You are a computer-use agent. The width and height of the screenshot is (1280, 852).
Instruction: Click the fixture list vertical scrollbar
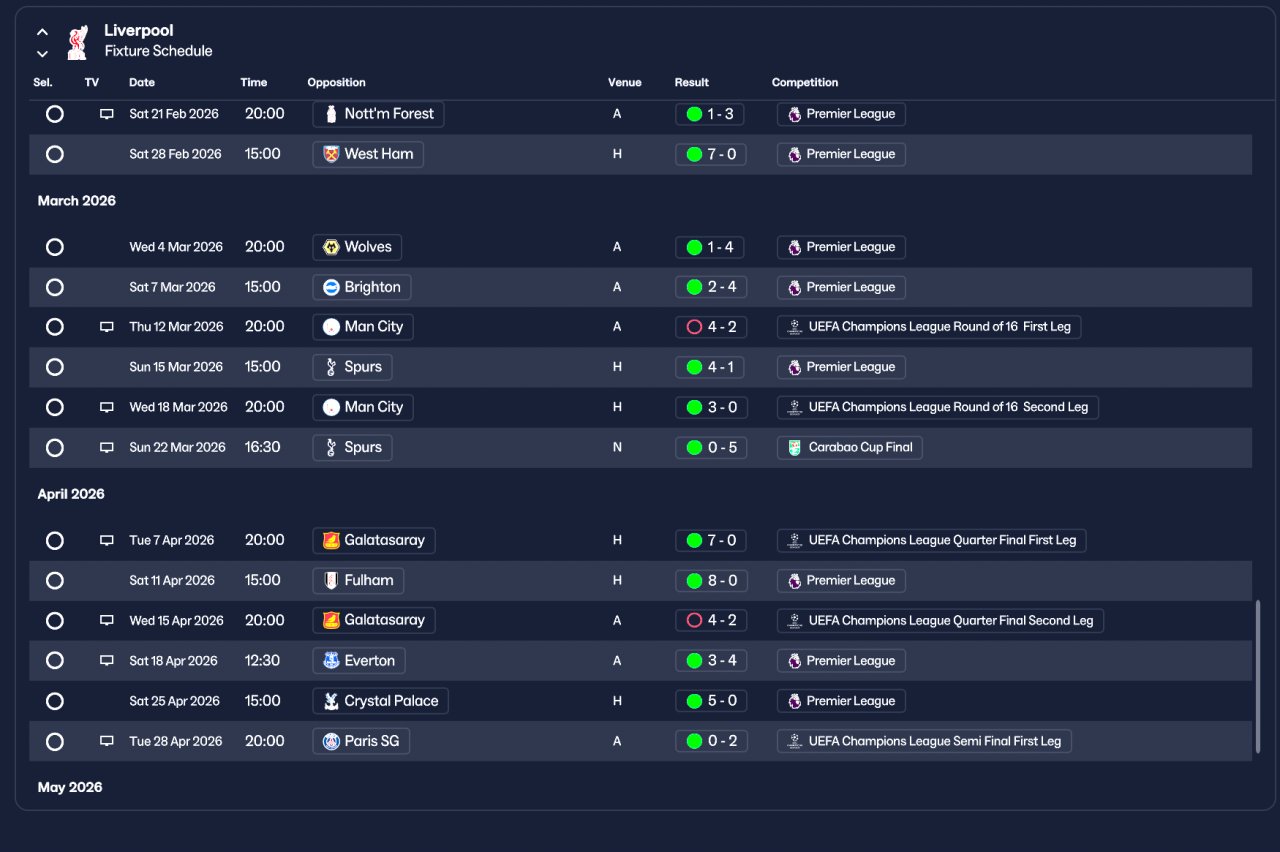pyautogui.click(x=1257, y=677)
